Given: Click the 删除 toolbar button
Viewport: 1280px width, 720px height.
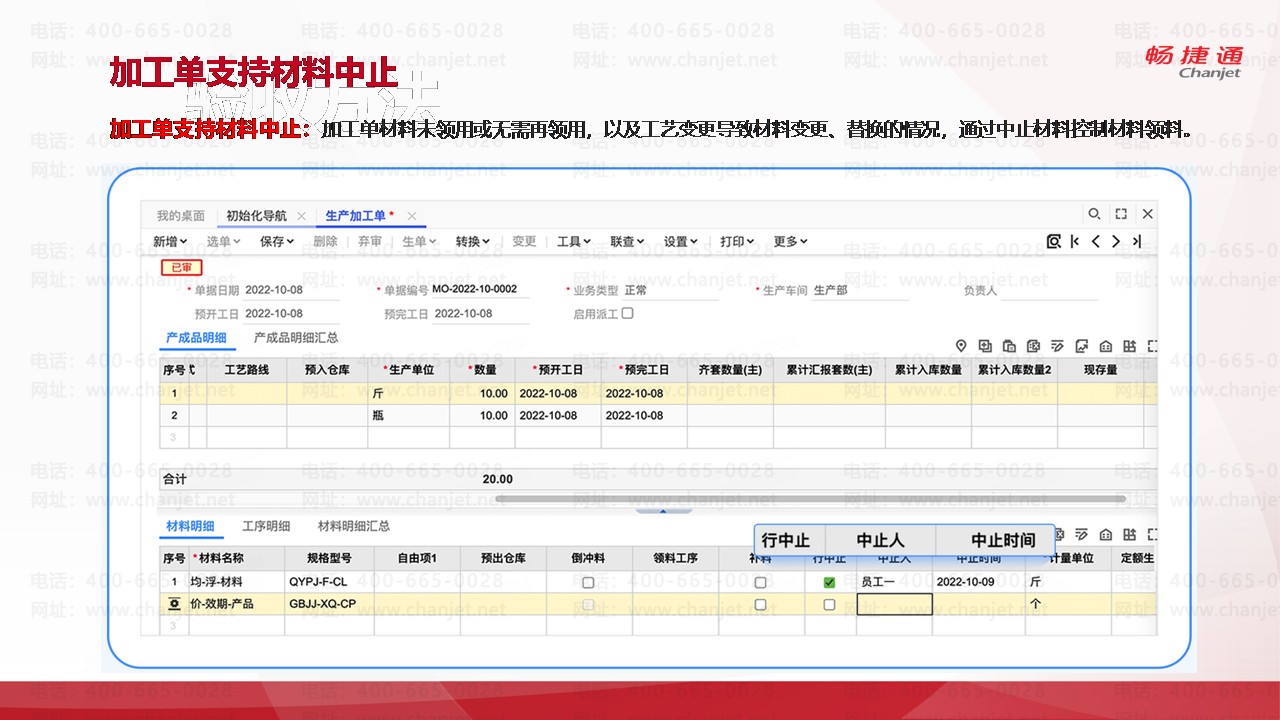Looking at the screenshot, I should point(325,241).
